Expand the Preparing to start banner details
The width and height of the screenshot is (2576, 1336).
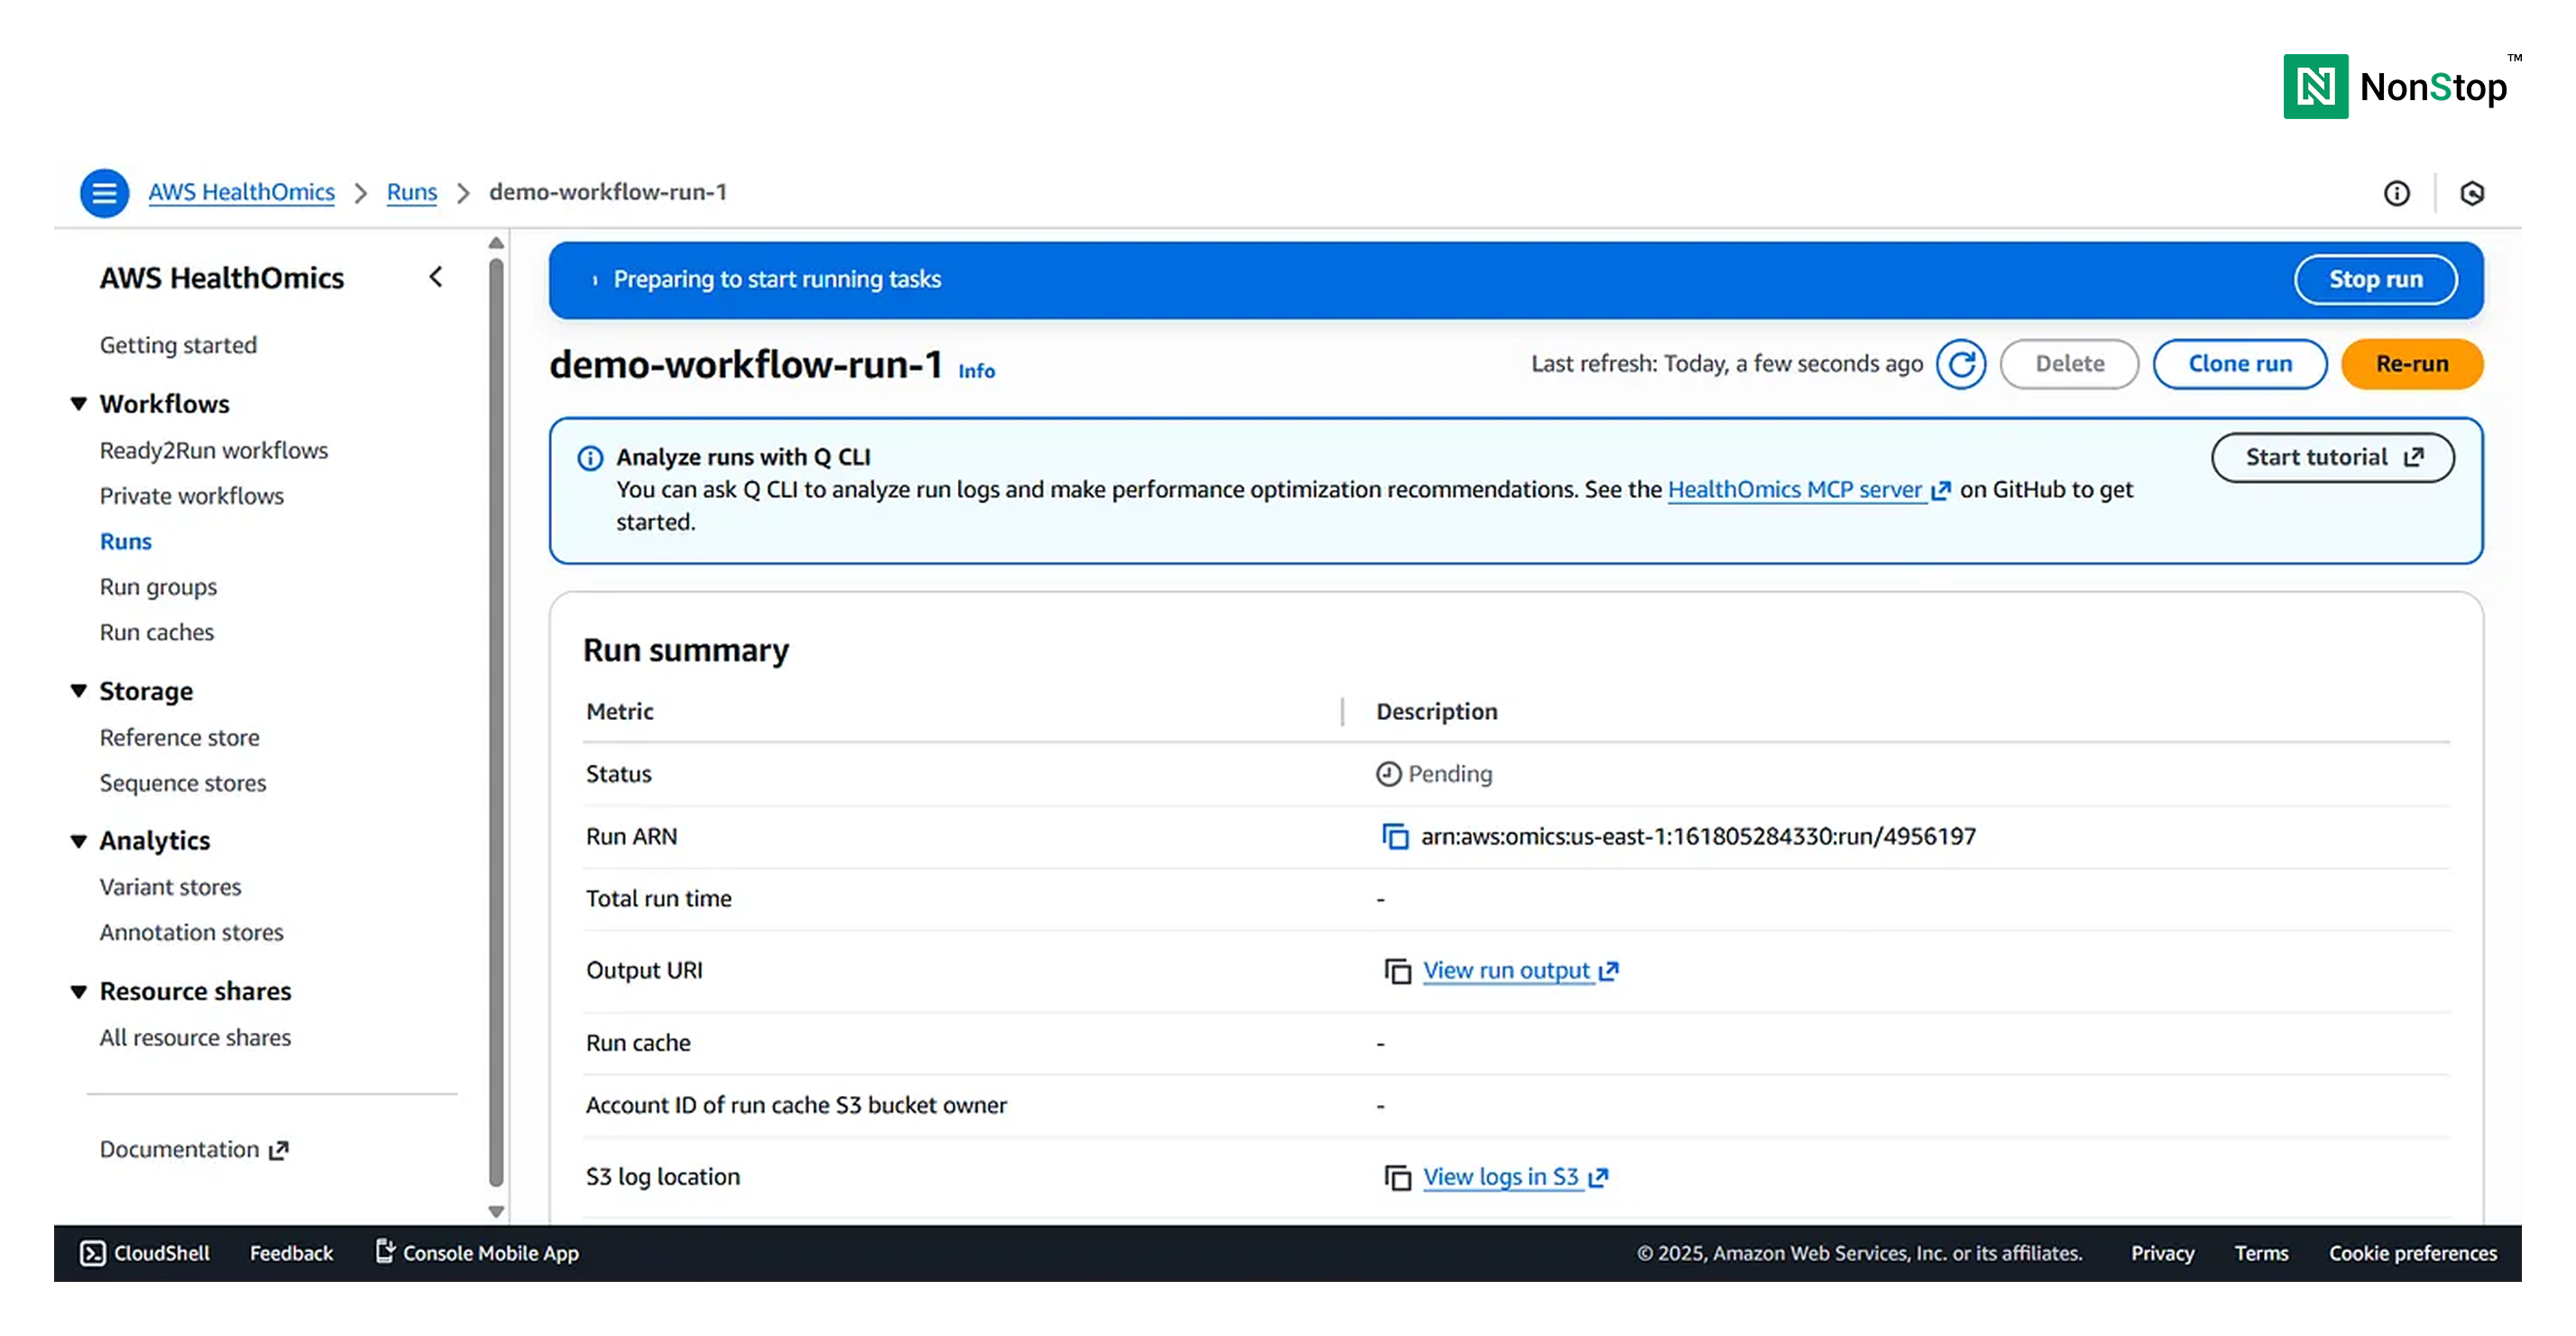click(x=595, y=280)
